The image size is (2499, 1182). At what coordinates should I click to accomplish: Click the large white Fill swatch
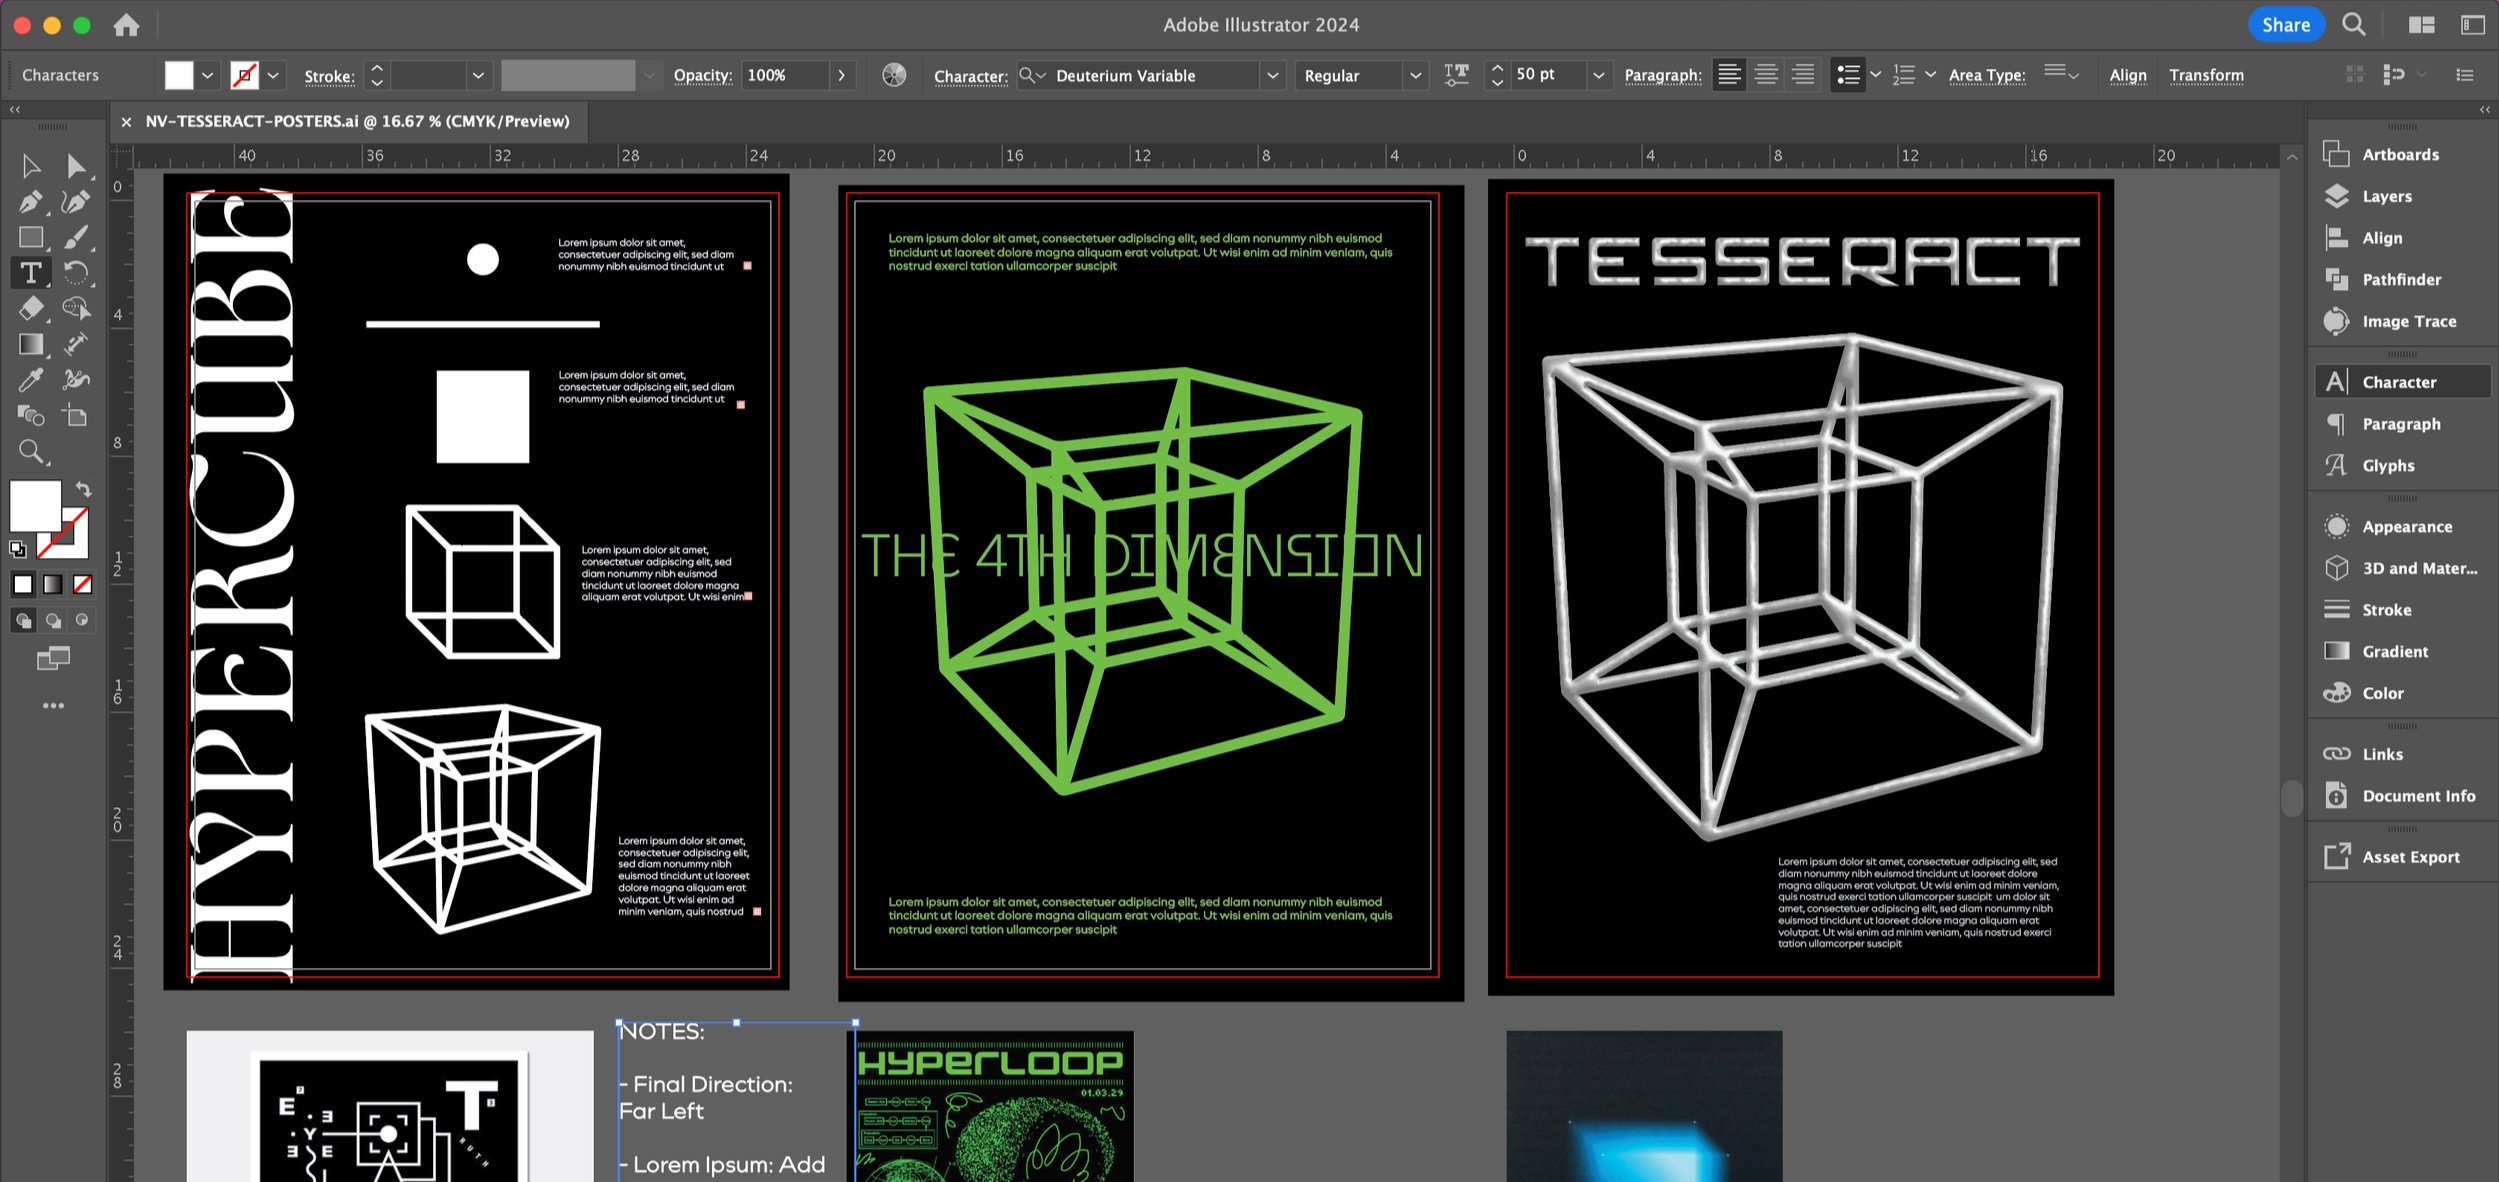[x=35, y=506]
